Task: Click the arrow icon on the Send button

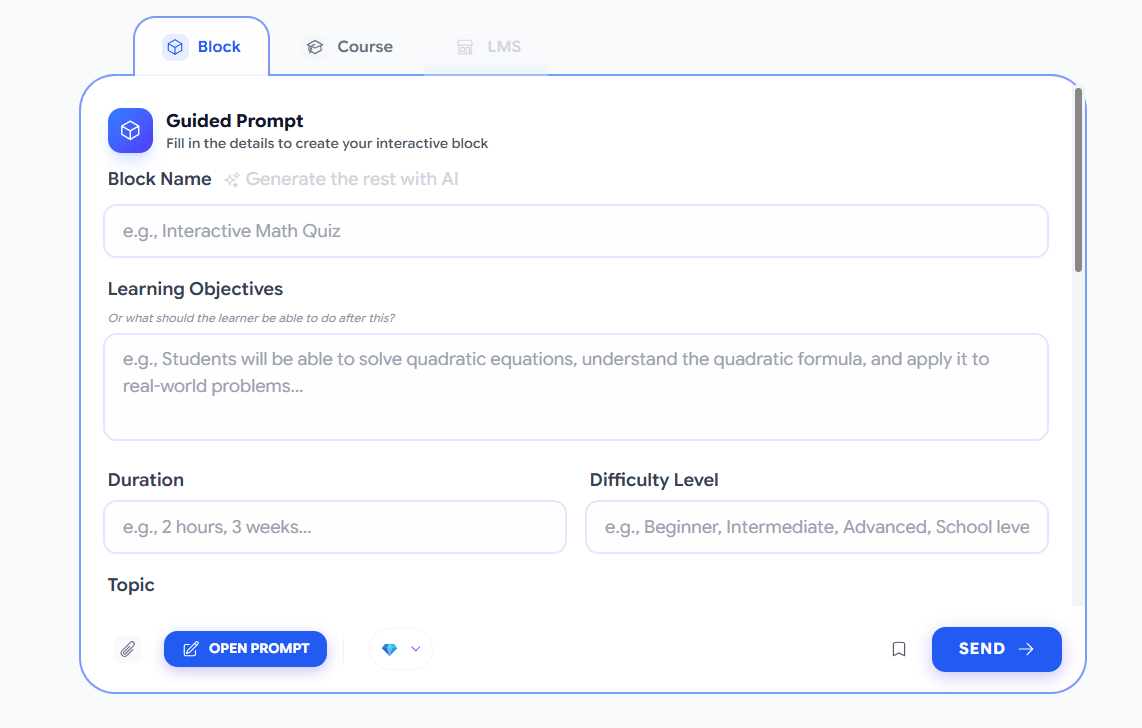Action: (x=1026, y=649)
